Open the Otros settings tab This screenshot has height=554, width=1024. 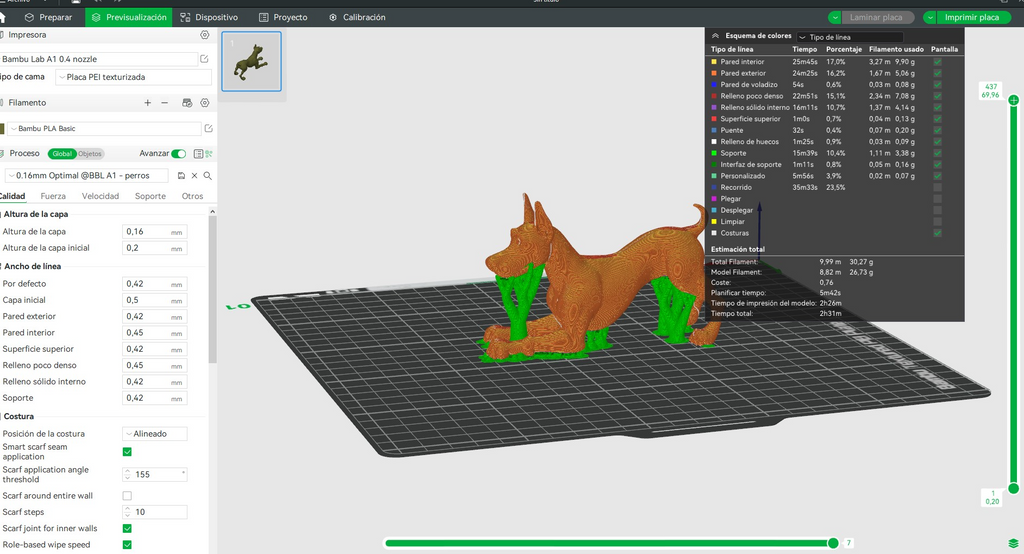point(193,196)
